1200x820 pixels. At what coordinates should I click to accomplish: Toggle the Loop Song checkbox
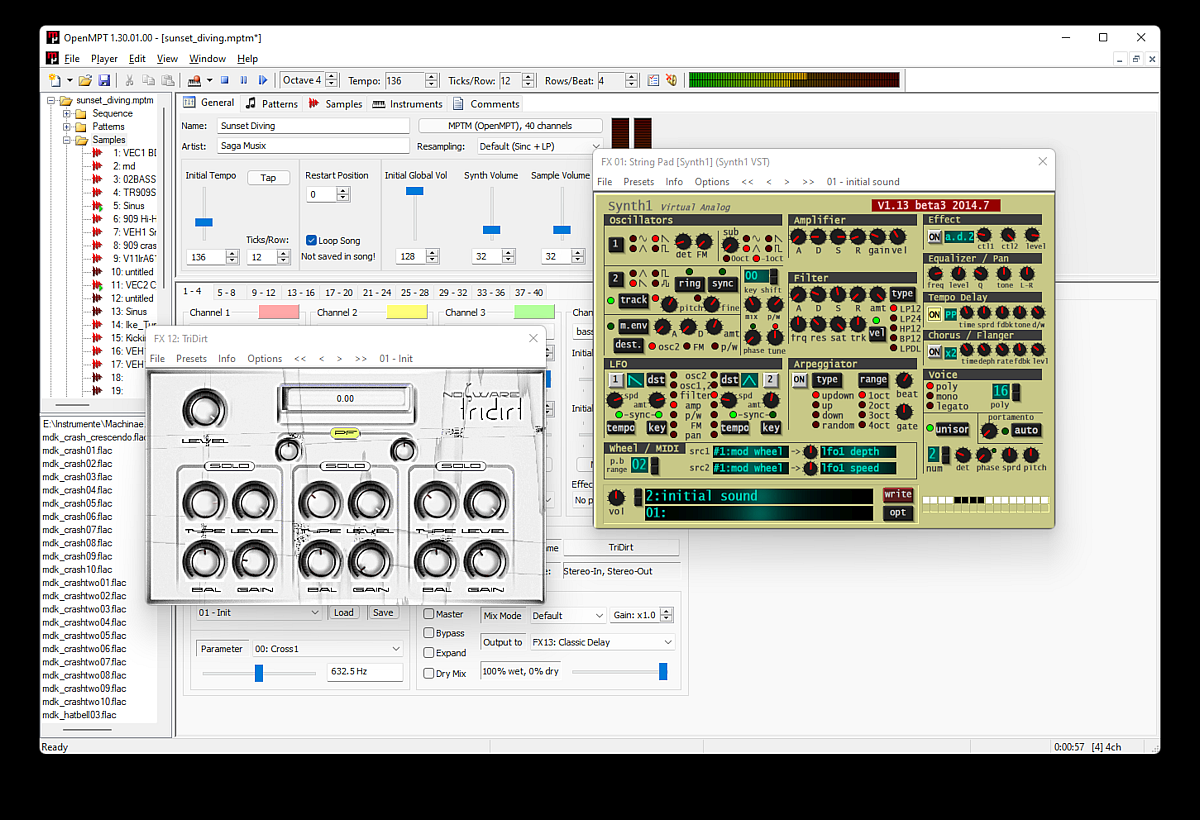pyautogui.click(x=311, y=240)
